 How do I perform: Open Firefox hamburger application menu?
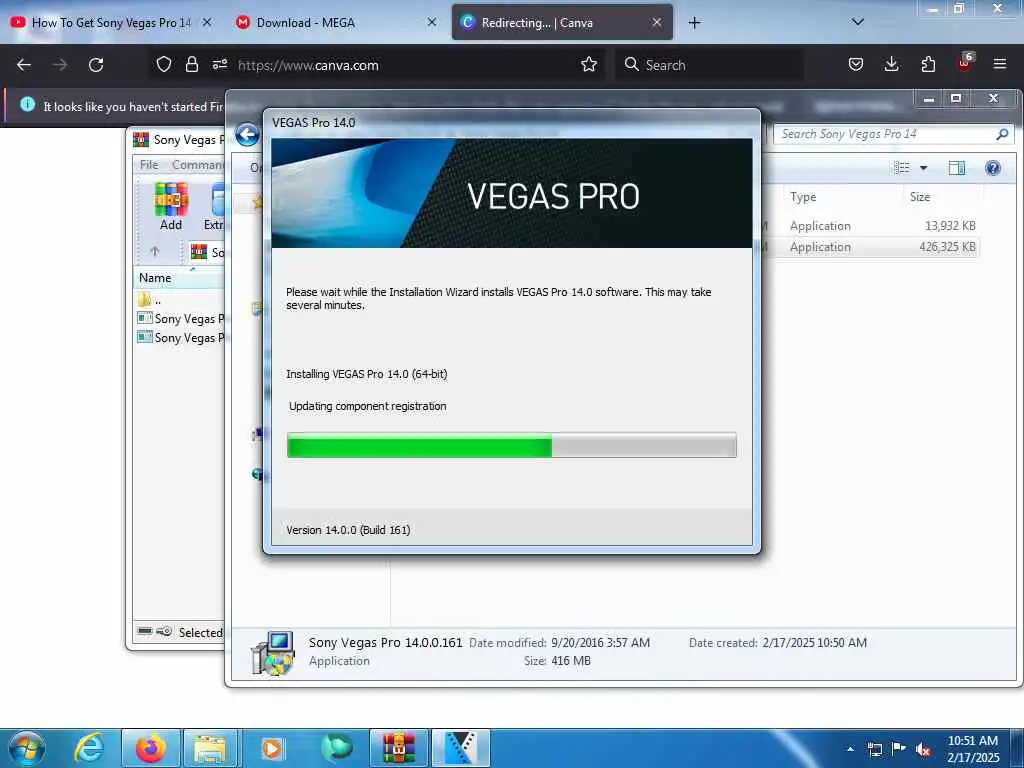click(1000, 65)
